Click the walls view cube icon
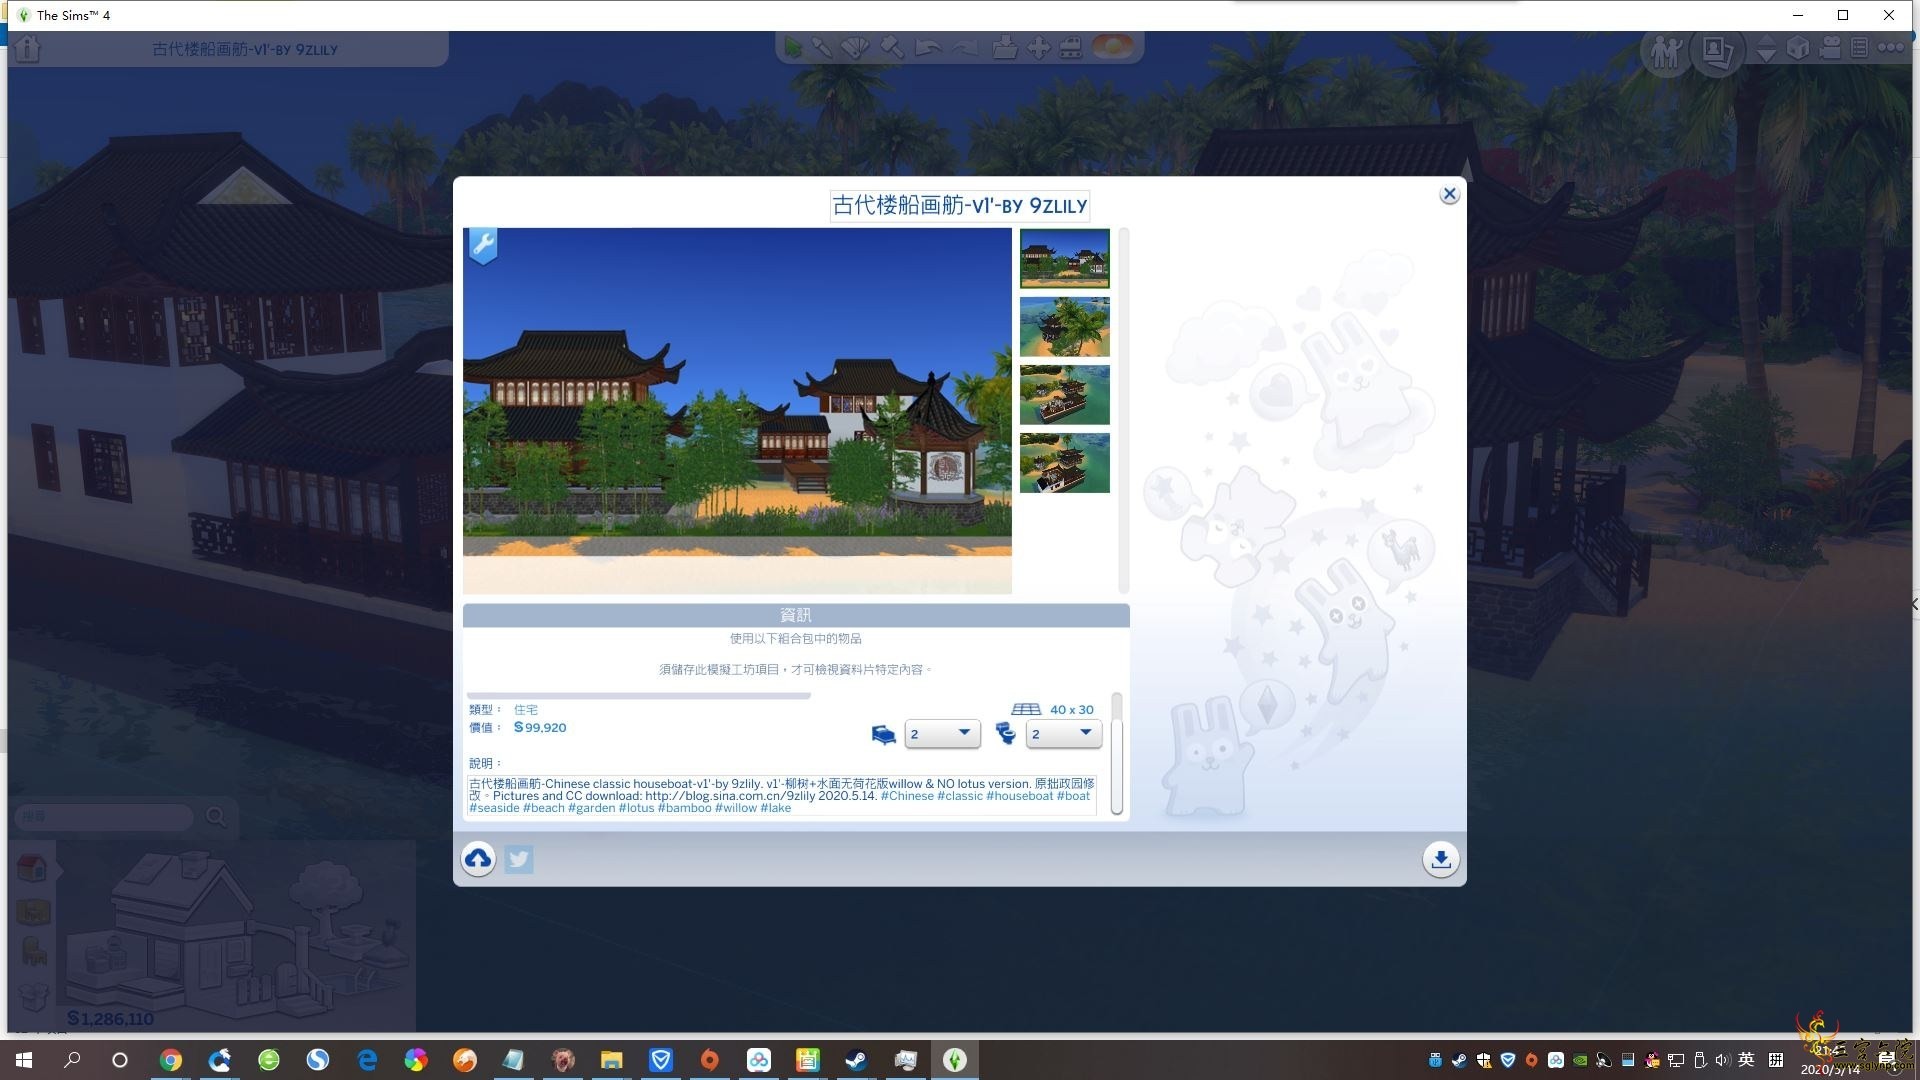 (x=1798, y=48)
